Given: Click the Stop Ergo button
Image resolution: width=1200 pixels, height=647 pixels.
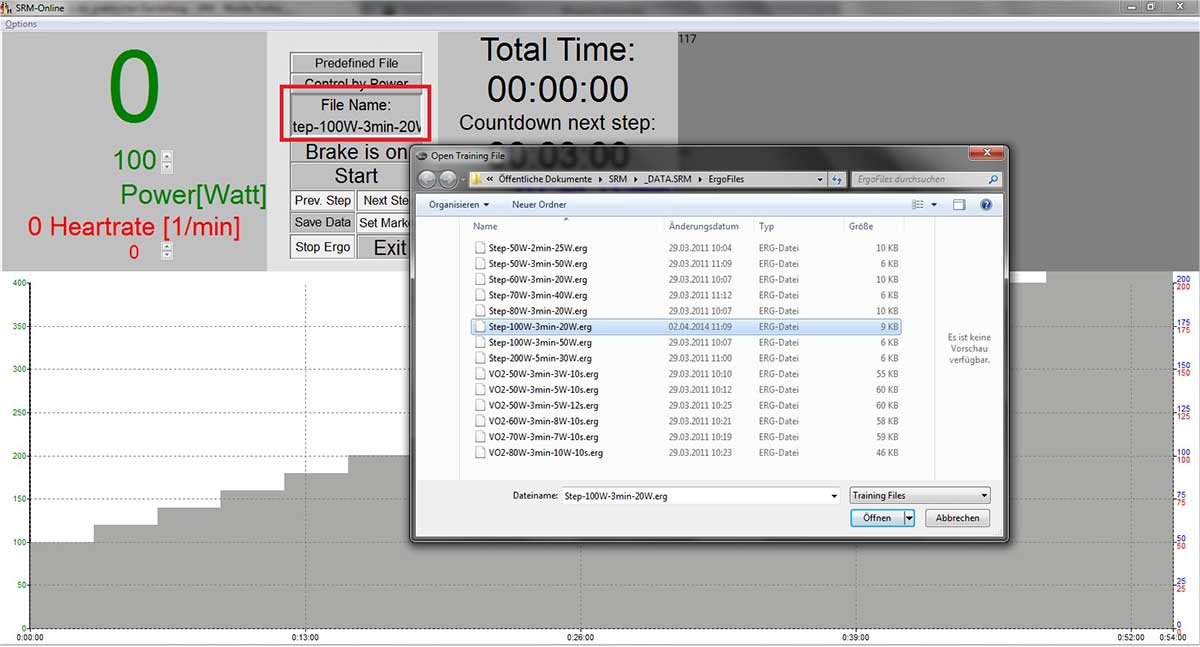Looking at the screenshot, I should coord(322,247).
